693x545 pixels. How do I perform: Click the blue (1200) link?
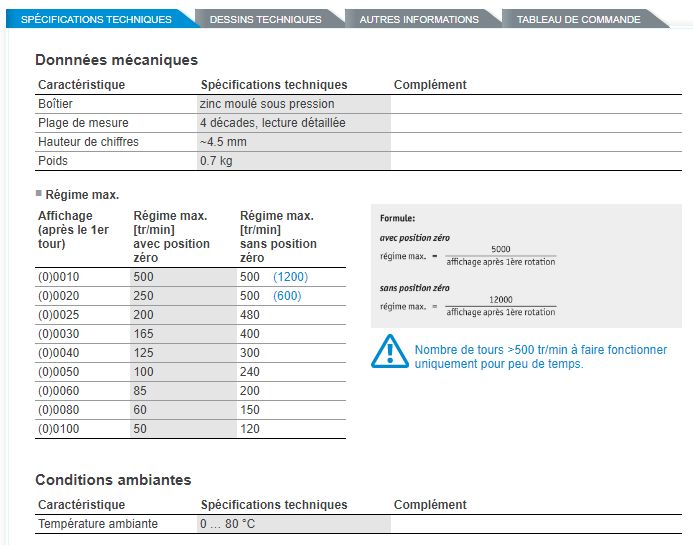click(x=290, y=277)
